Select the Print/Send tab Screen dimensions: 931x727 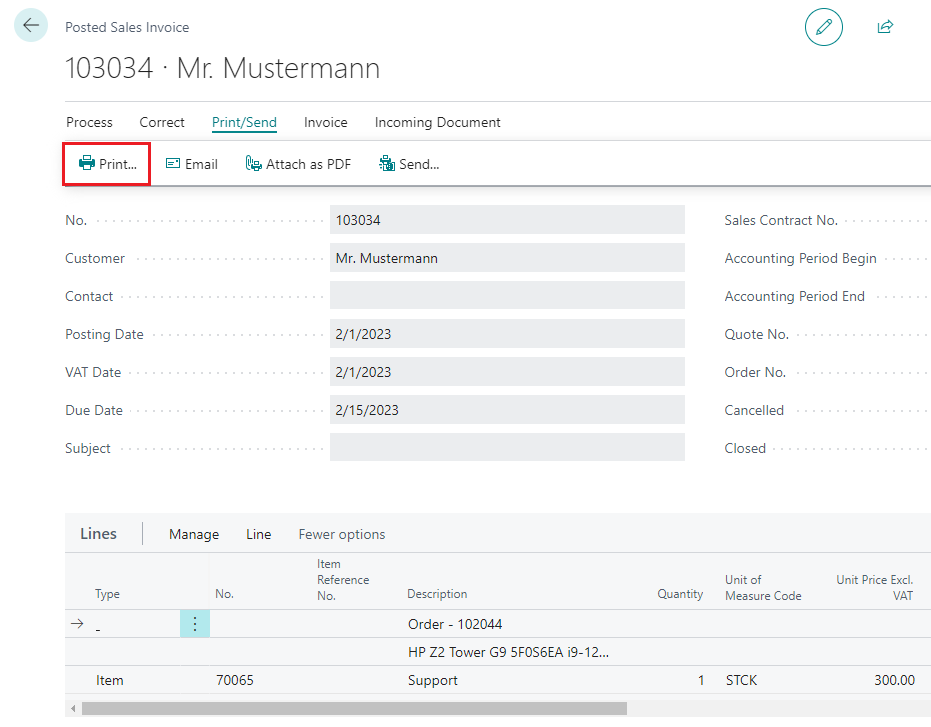pyautogui.click(x=244, y=122)
